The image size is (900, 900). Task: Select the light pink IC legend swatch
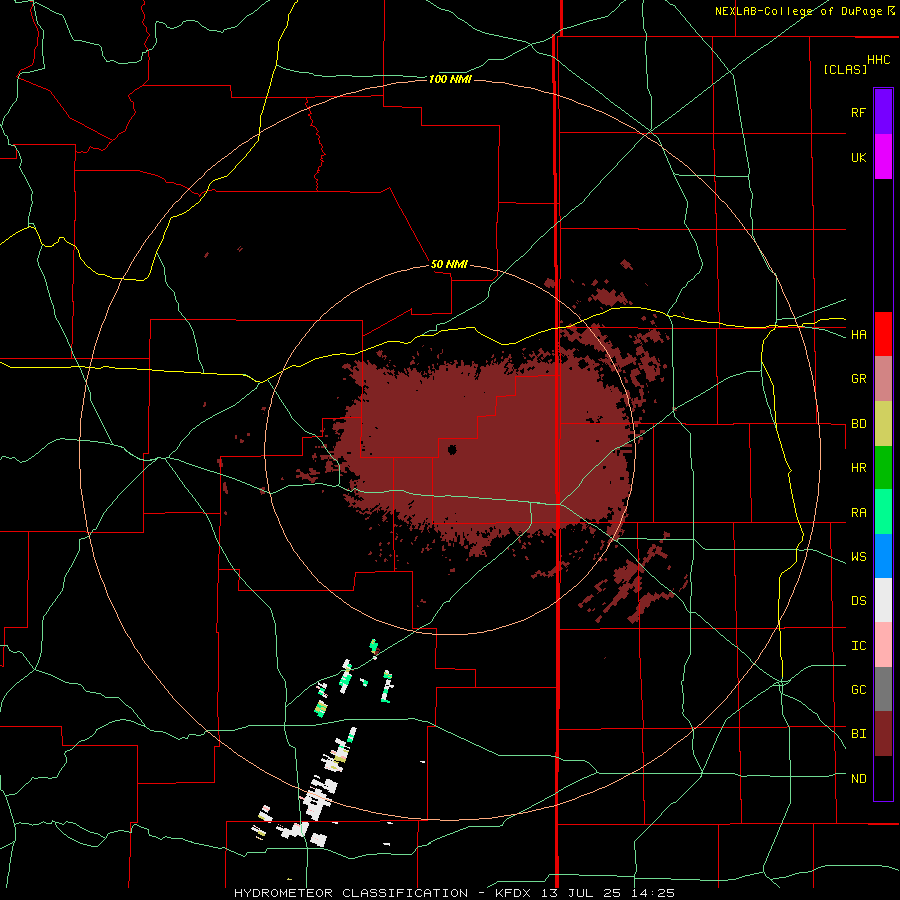[x=883, y=645]
